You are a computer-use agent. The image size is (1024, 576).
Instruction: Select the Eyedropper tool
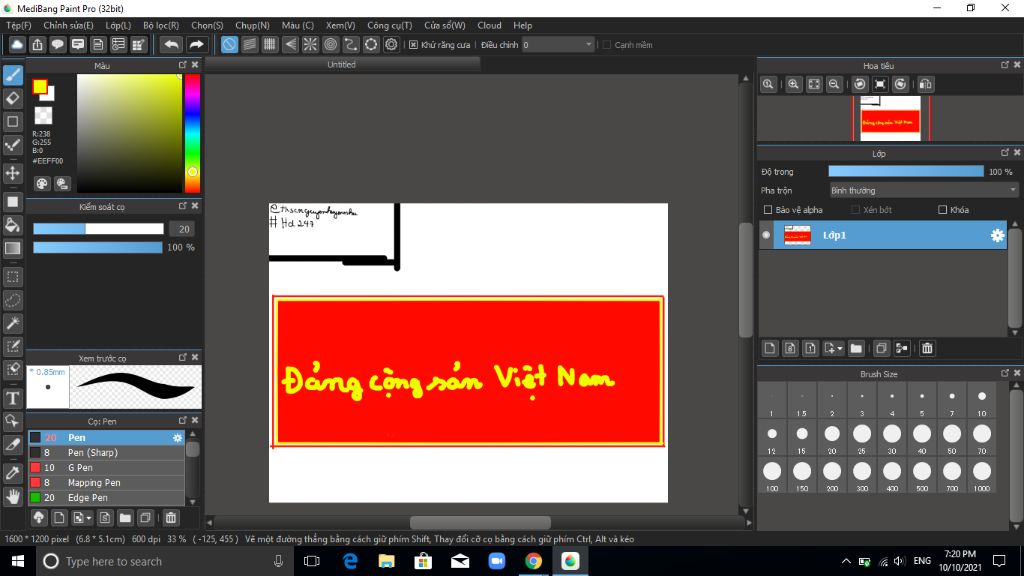[12, 473]
